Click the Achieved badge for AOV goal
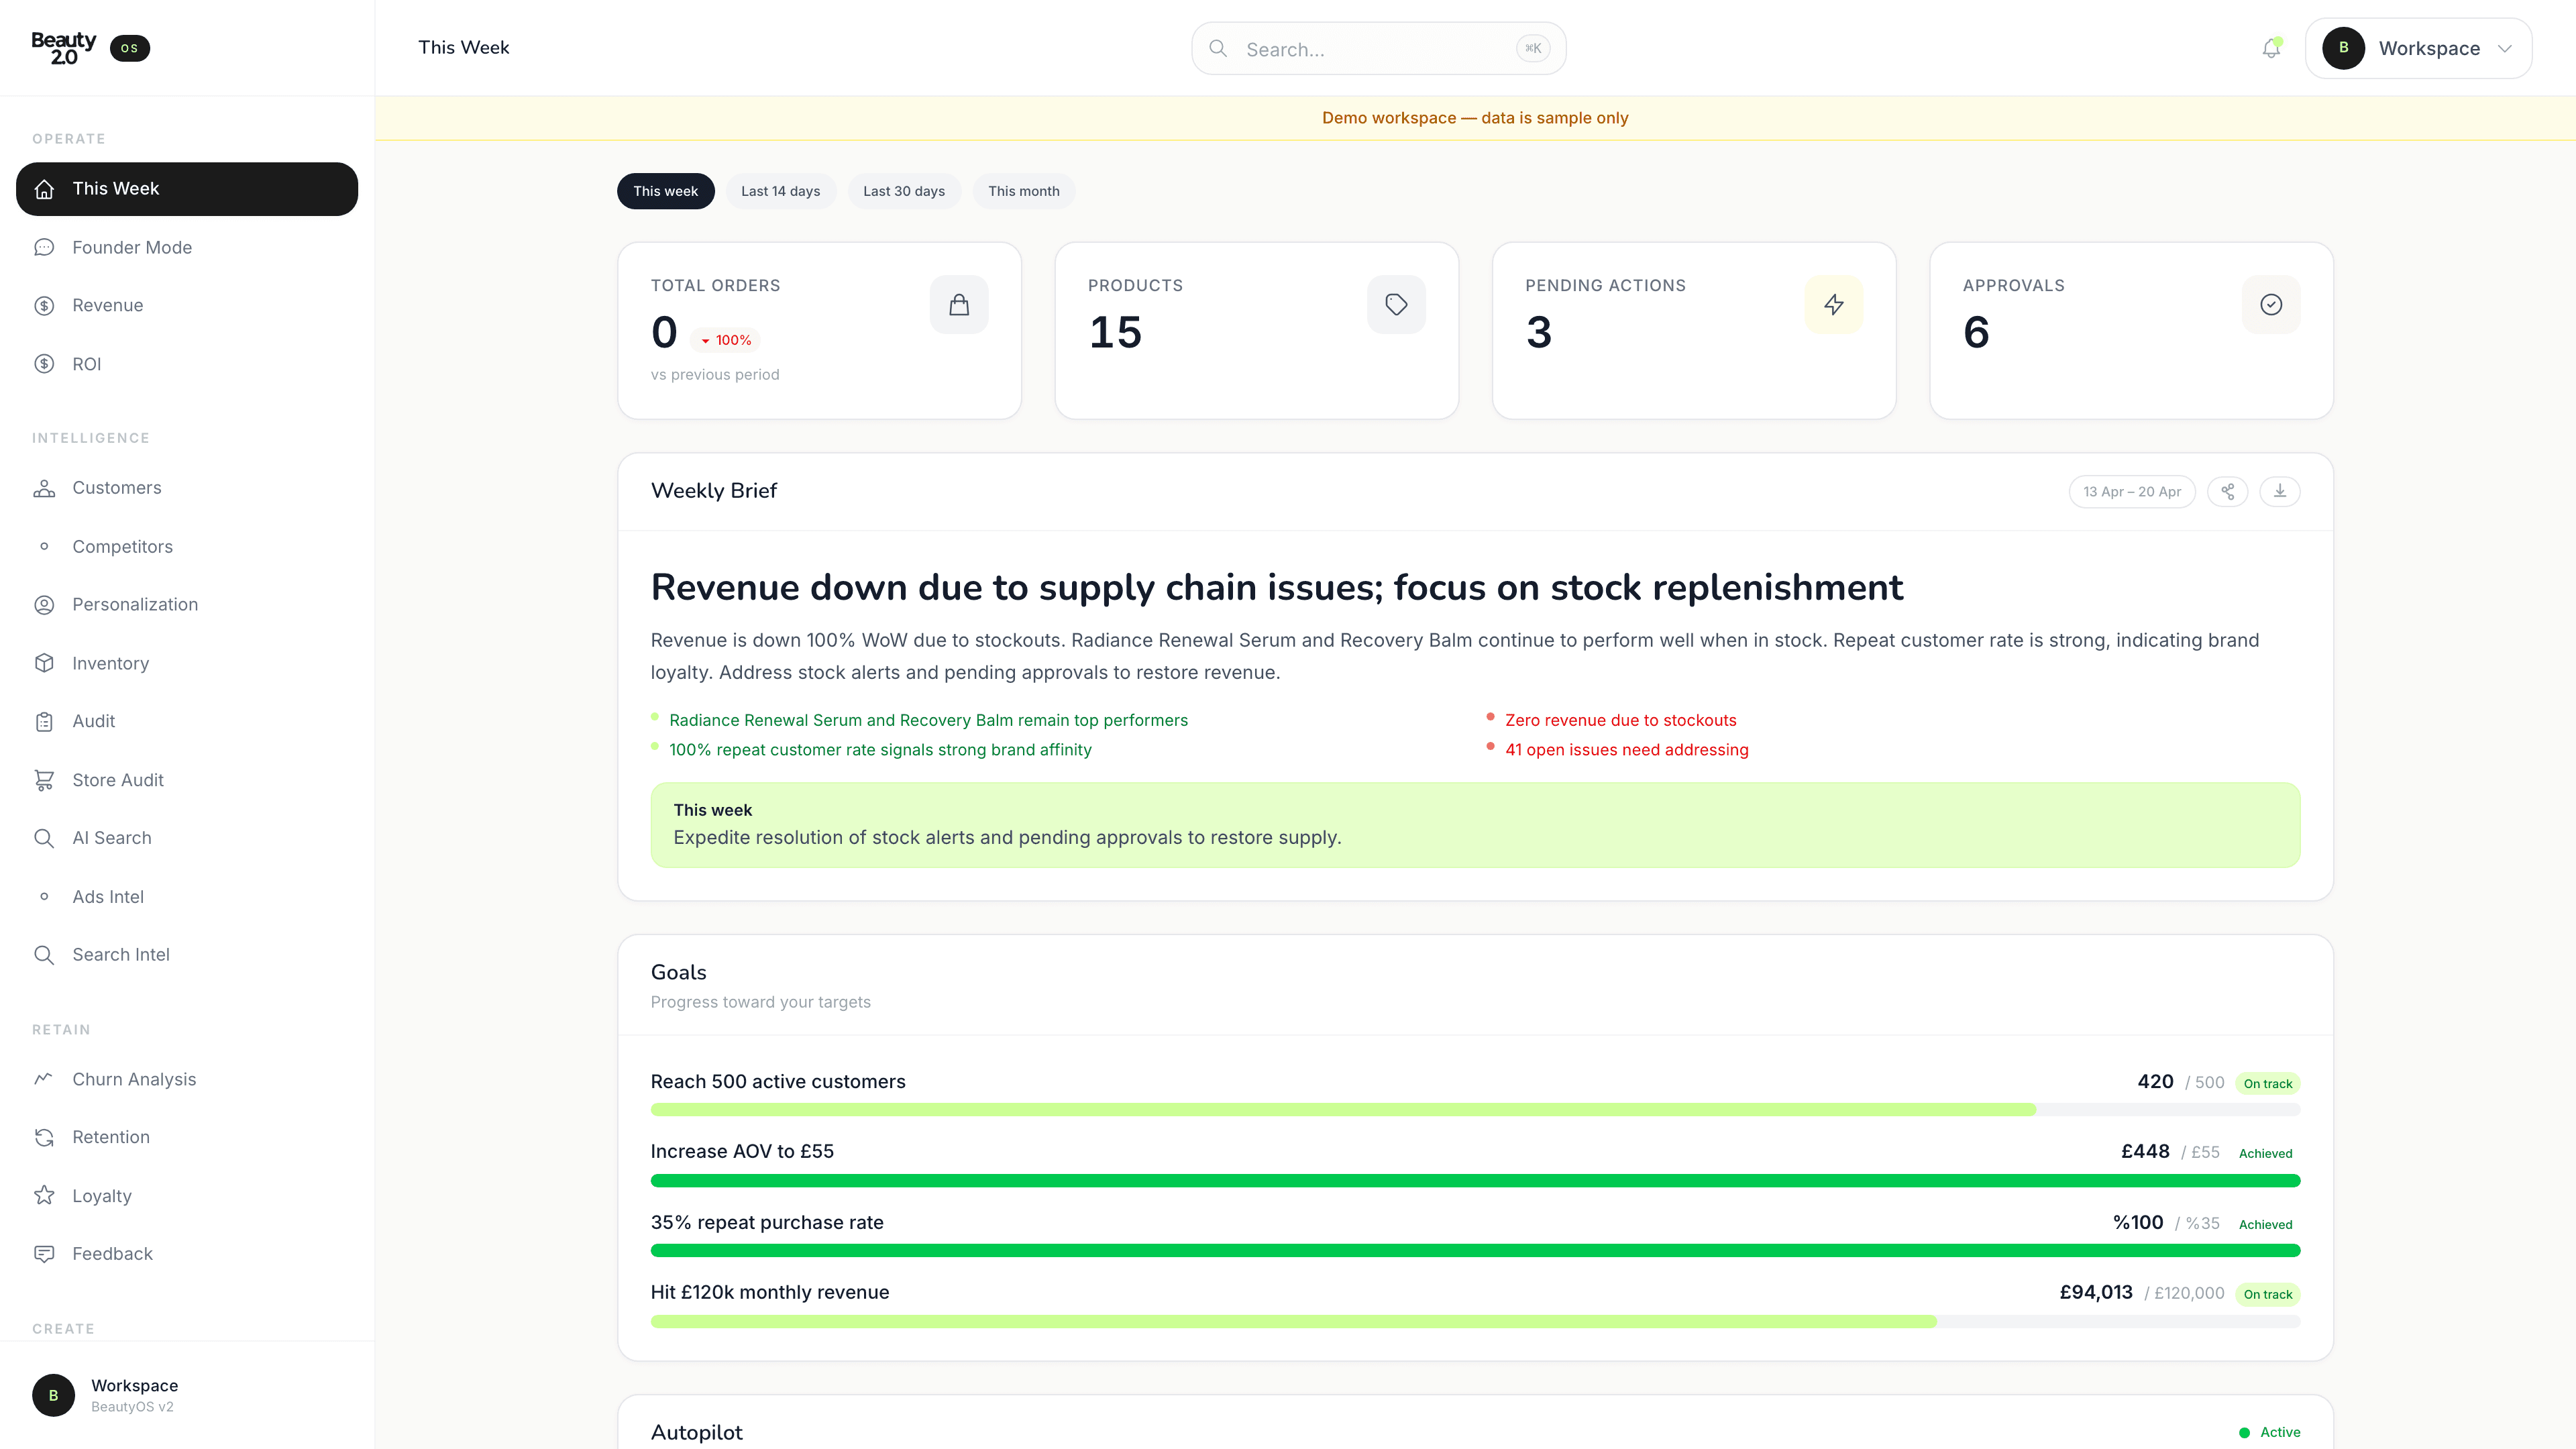Image resolution: width=2576 pixels, height=1449 pixels. click(2266, 1154)
